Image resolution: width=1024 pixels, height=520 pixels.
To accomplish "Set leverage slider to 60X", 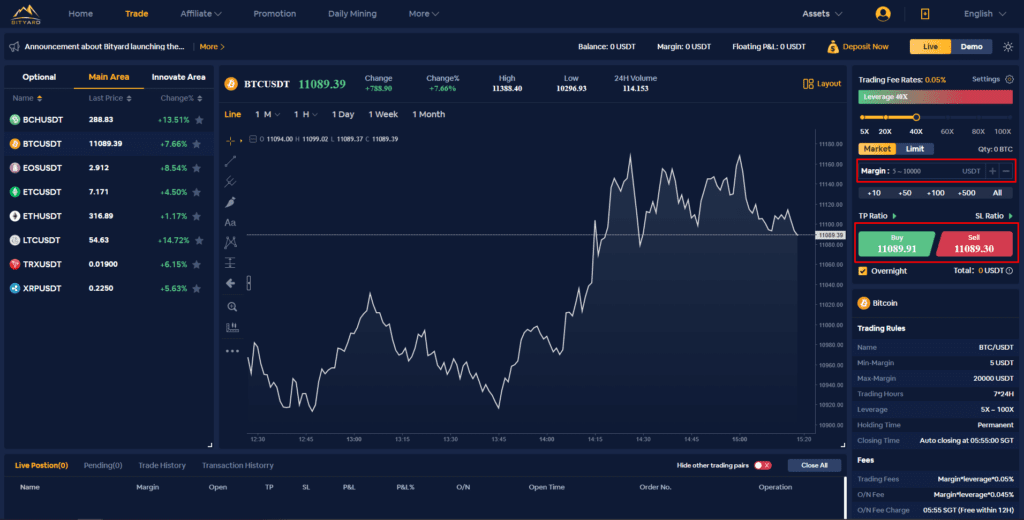I will click(x=947, y=119).
